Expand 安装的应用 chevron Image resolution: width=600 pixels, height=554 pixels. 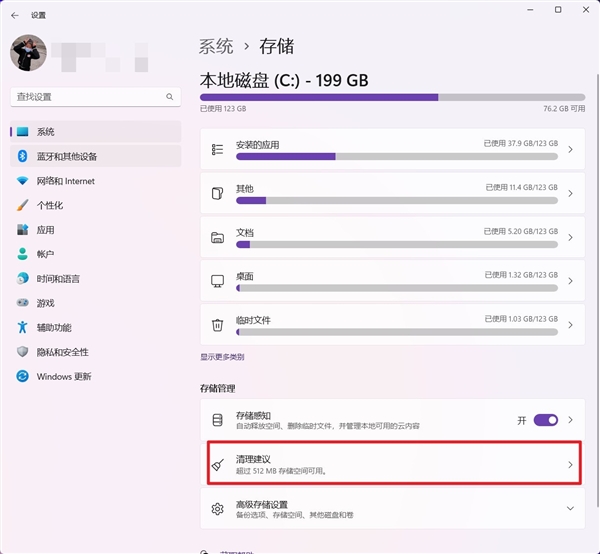pos(571,149)
